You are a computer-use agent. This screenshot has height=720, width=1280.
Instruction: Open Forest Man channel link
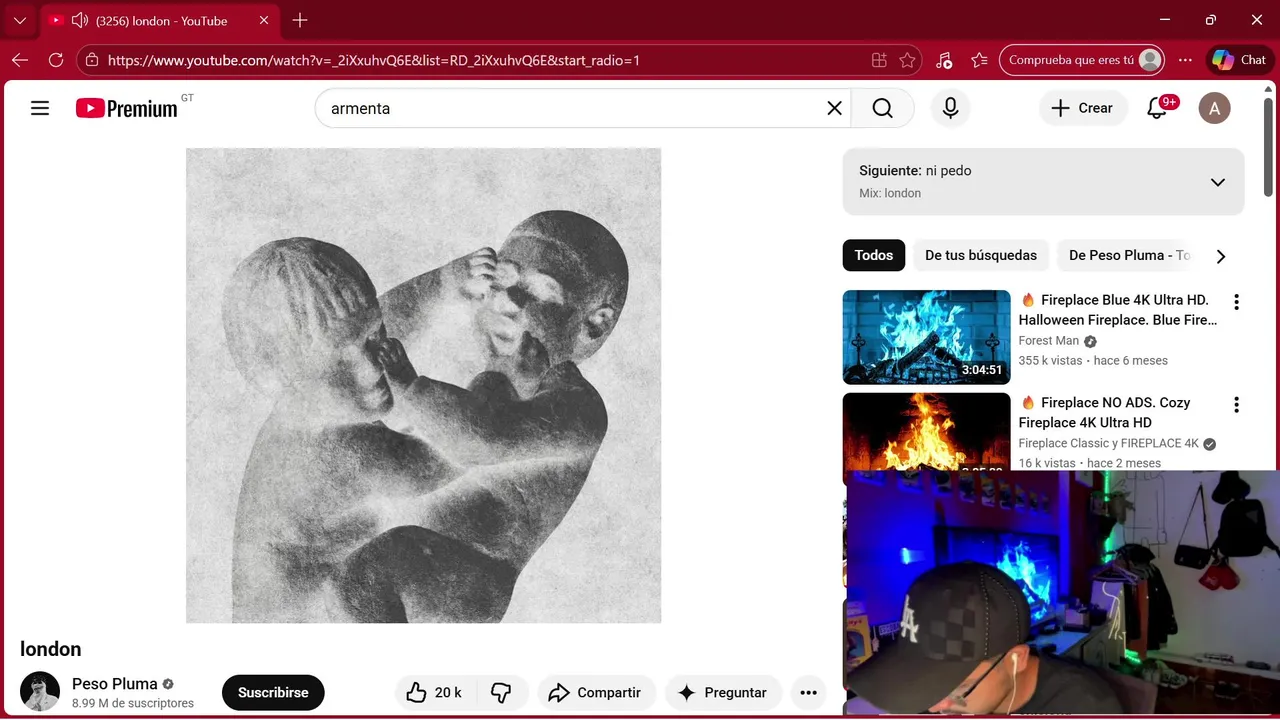(x=1048, y=341)
